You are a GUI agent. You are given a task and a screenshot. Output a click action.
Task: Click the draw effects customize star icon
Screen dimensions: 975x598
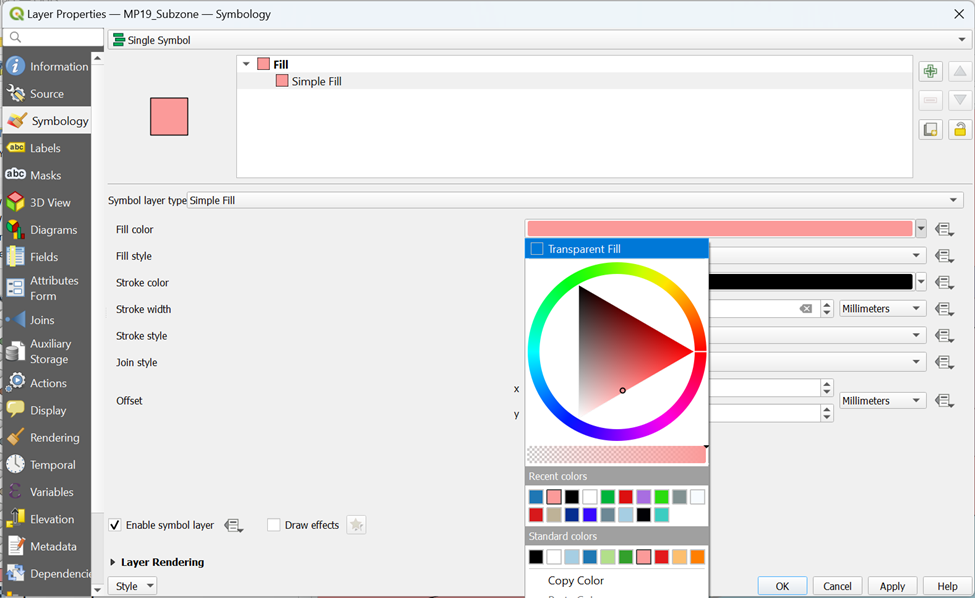(x=356, y=525)
